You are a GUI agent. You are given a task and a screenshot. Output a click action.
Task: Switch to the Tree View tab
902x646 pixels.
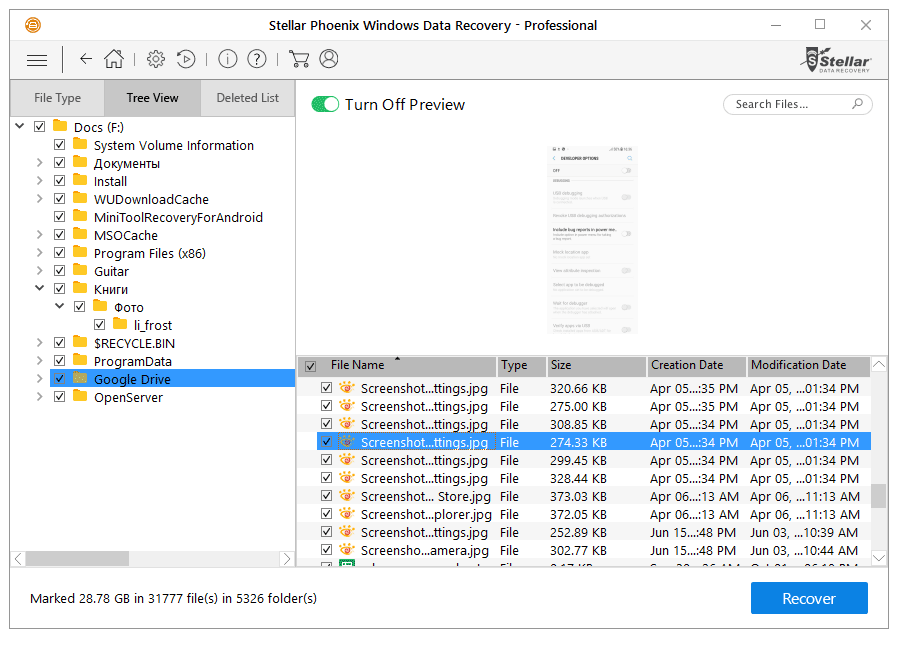coord(152,98)
